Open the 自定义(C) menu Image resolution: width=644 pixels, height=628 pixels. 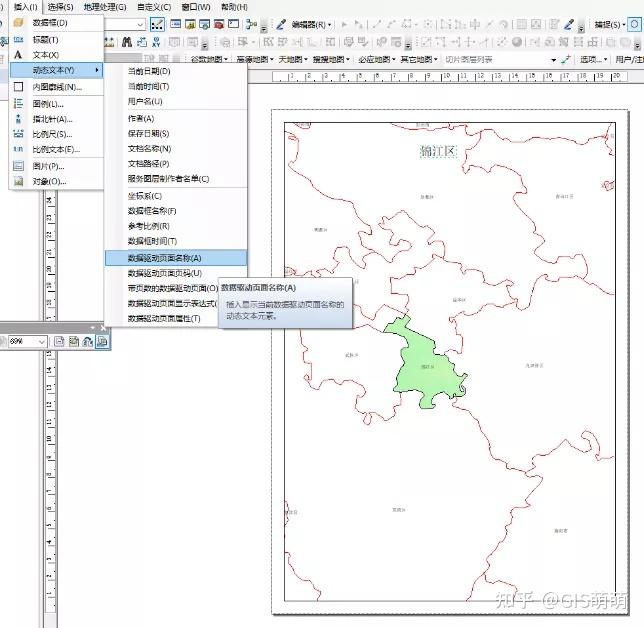point(154,7)
